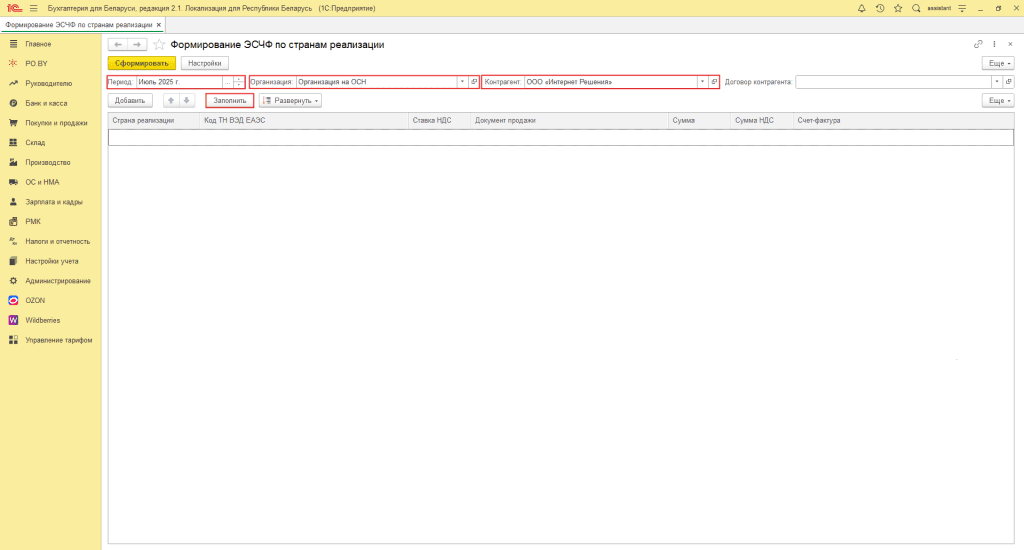Viewport: 1024px width, 550px height.
Task: Select Банк и касса in sidebar
Action: tap(46, 103)
